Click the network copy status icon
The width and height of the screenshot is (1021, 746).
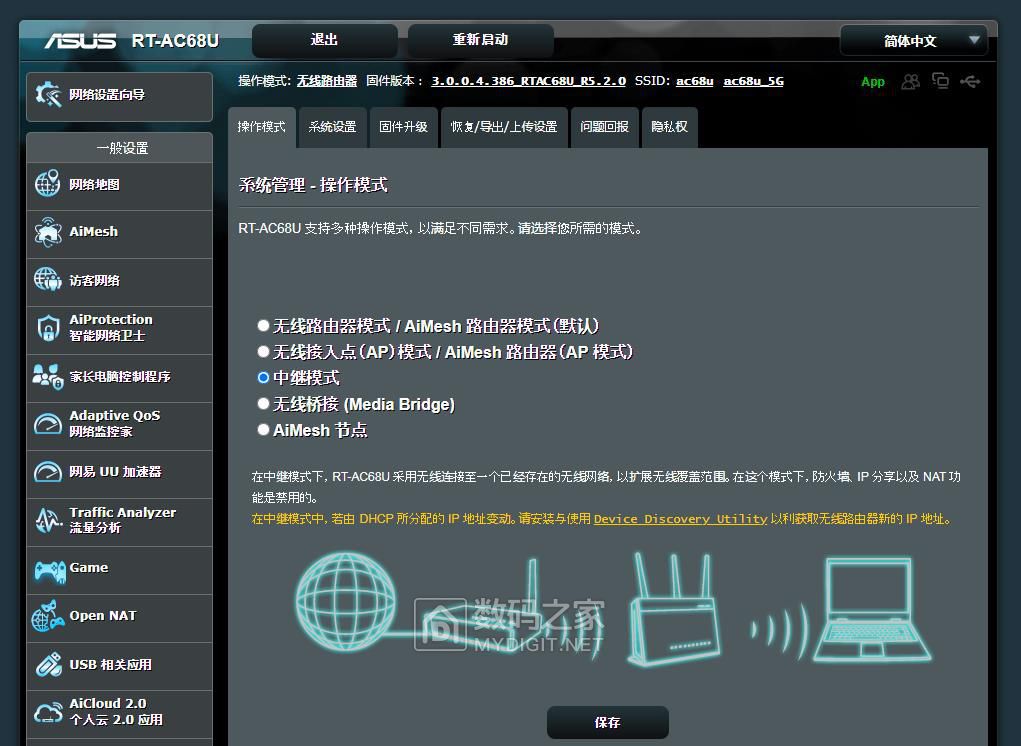point(940,81)
